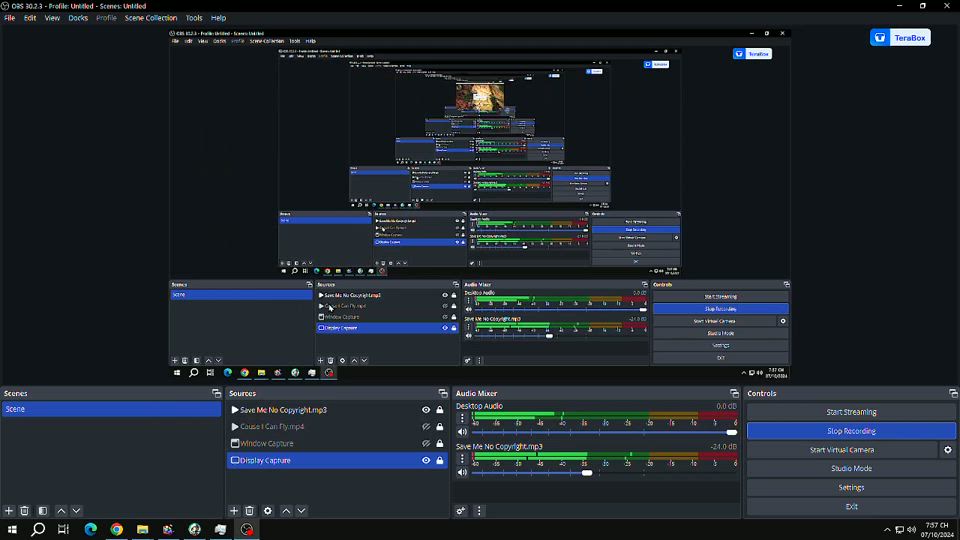Screen dimensions: 960x540
Task: Unlock the Save Me No Copyright.mp3 source
Action: click(440, 410)
